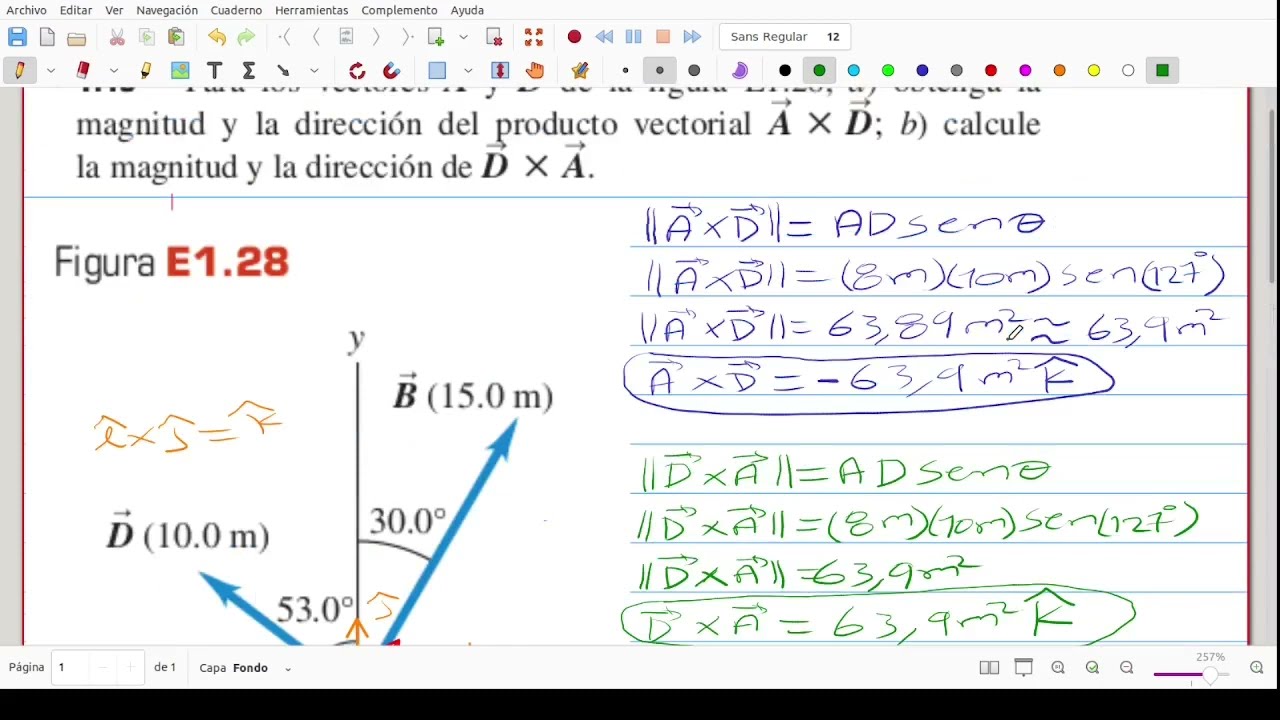Open the Archivo menu

pos(27,10)
